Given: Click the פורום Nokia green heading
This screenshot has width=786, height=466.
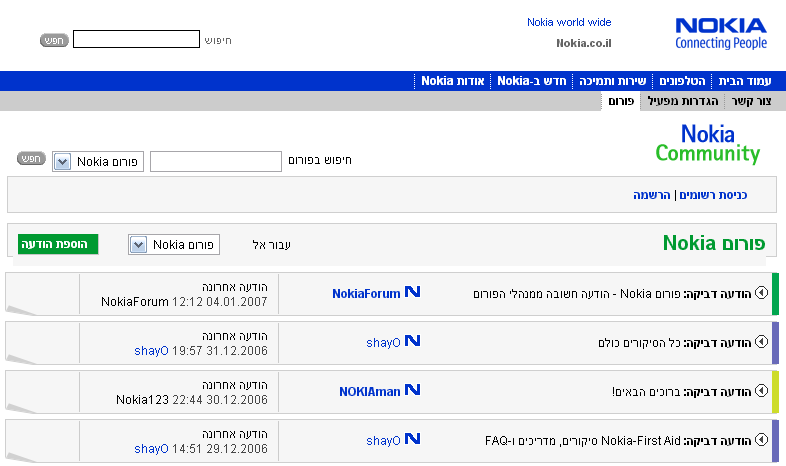Looking at the screenshot, I should point(714,243).
